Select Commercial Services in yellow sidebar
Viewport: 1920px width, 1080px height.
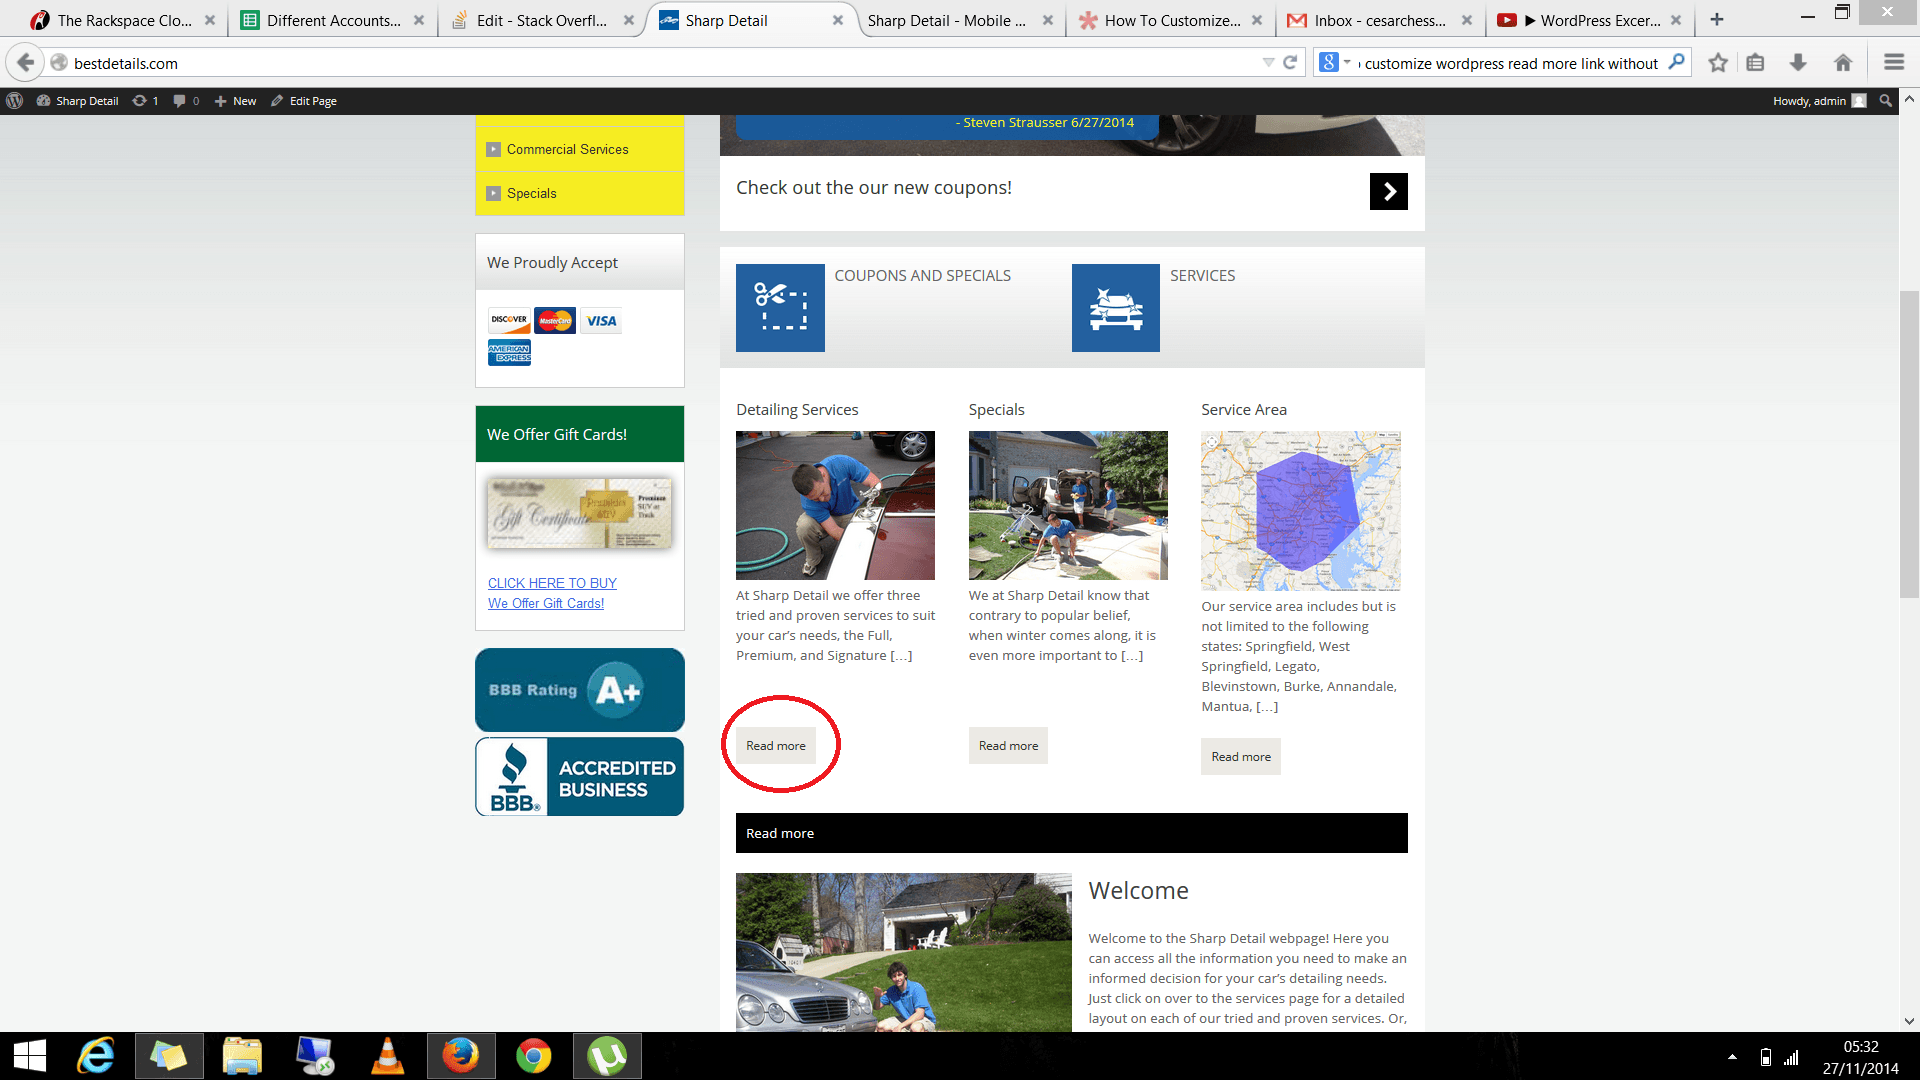point(567,149)
